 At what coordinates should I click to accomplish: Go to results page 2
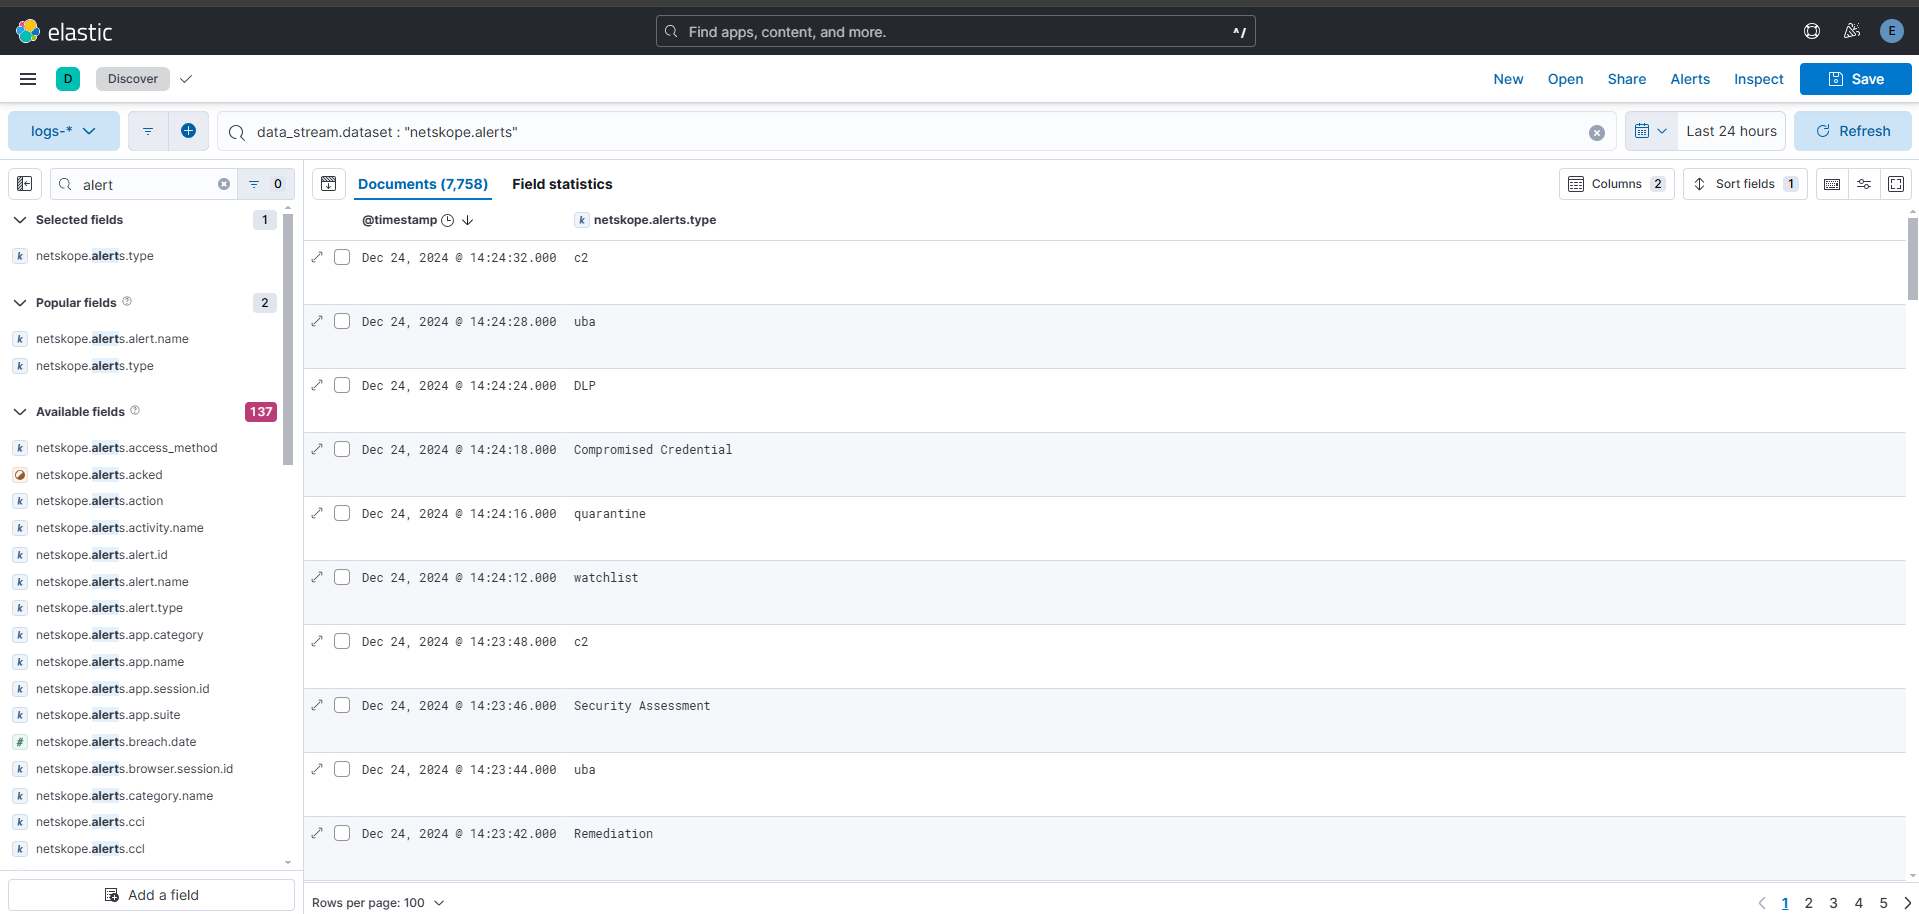point(1808,903)
